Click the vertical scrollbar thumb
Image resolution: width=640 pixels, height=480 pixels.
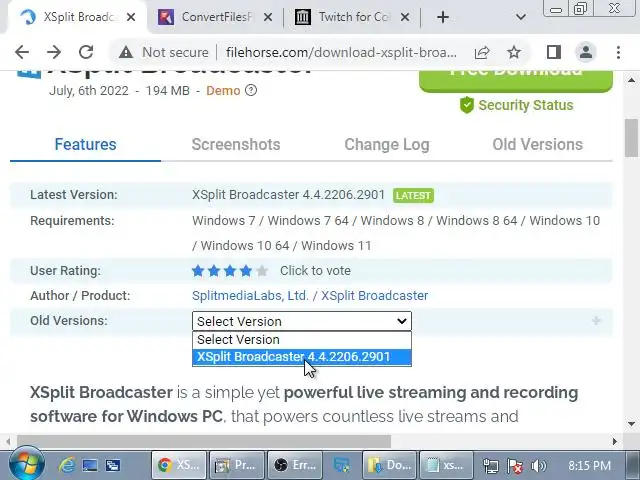[x=631, y=138]
